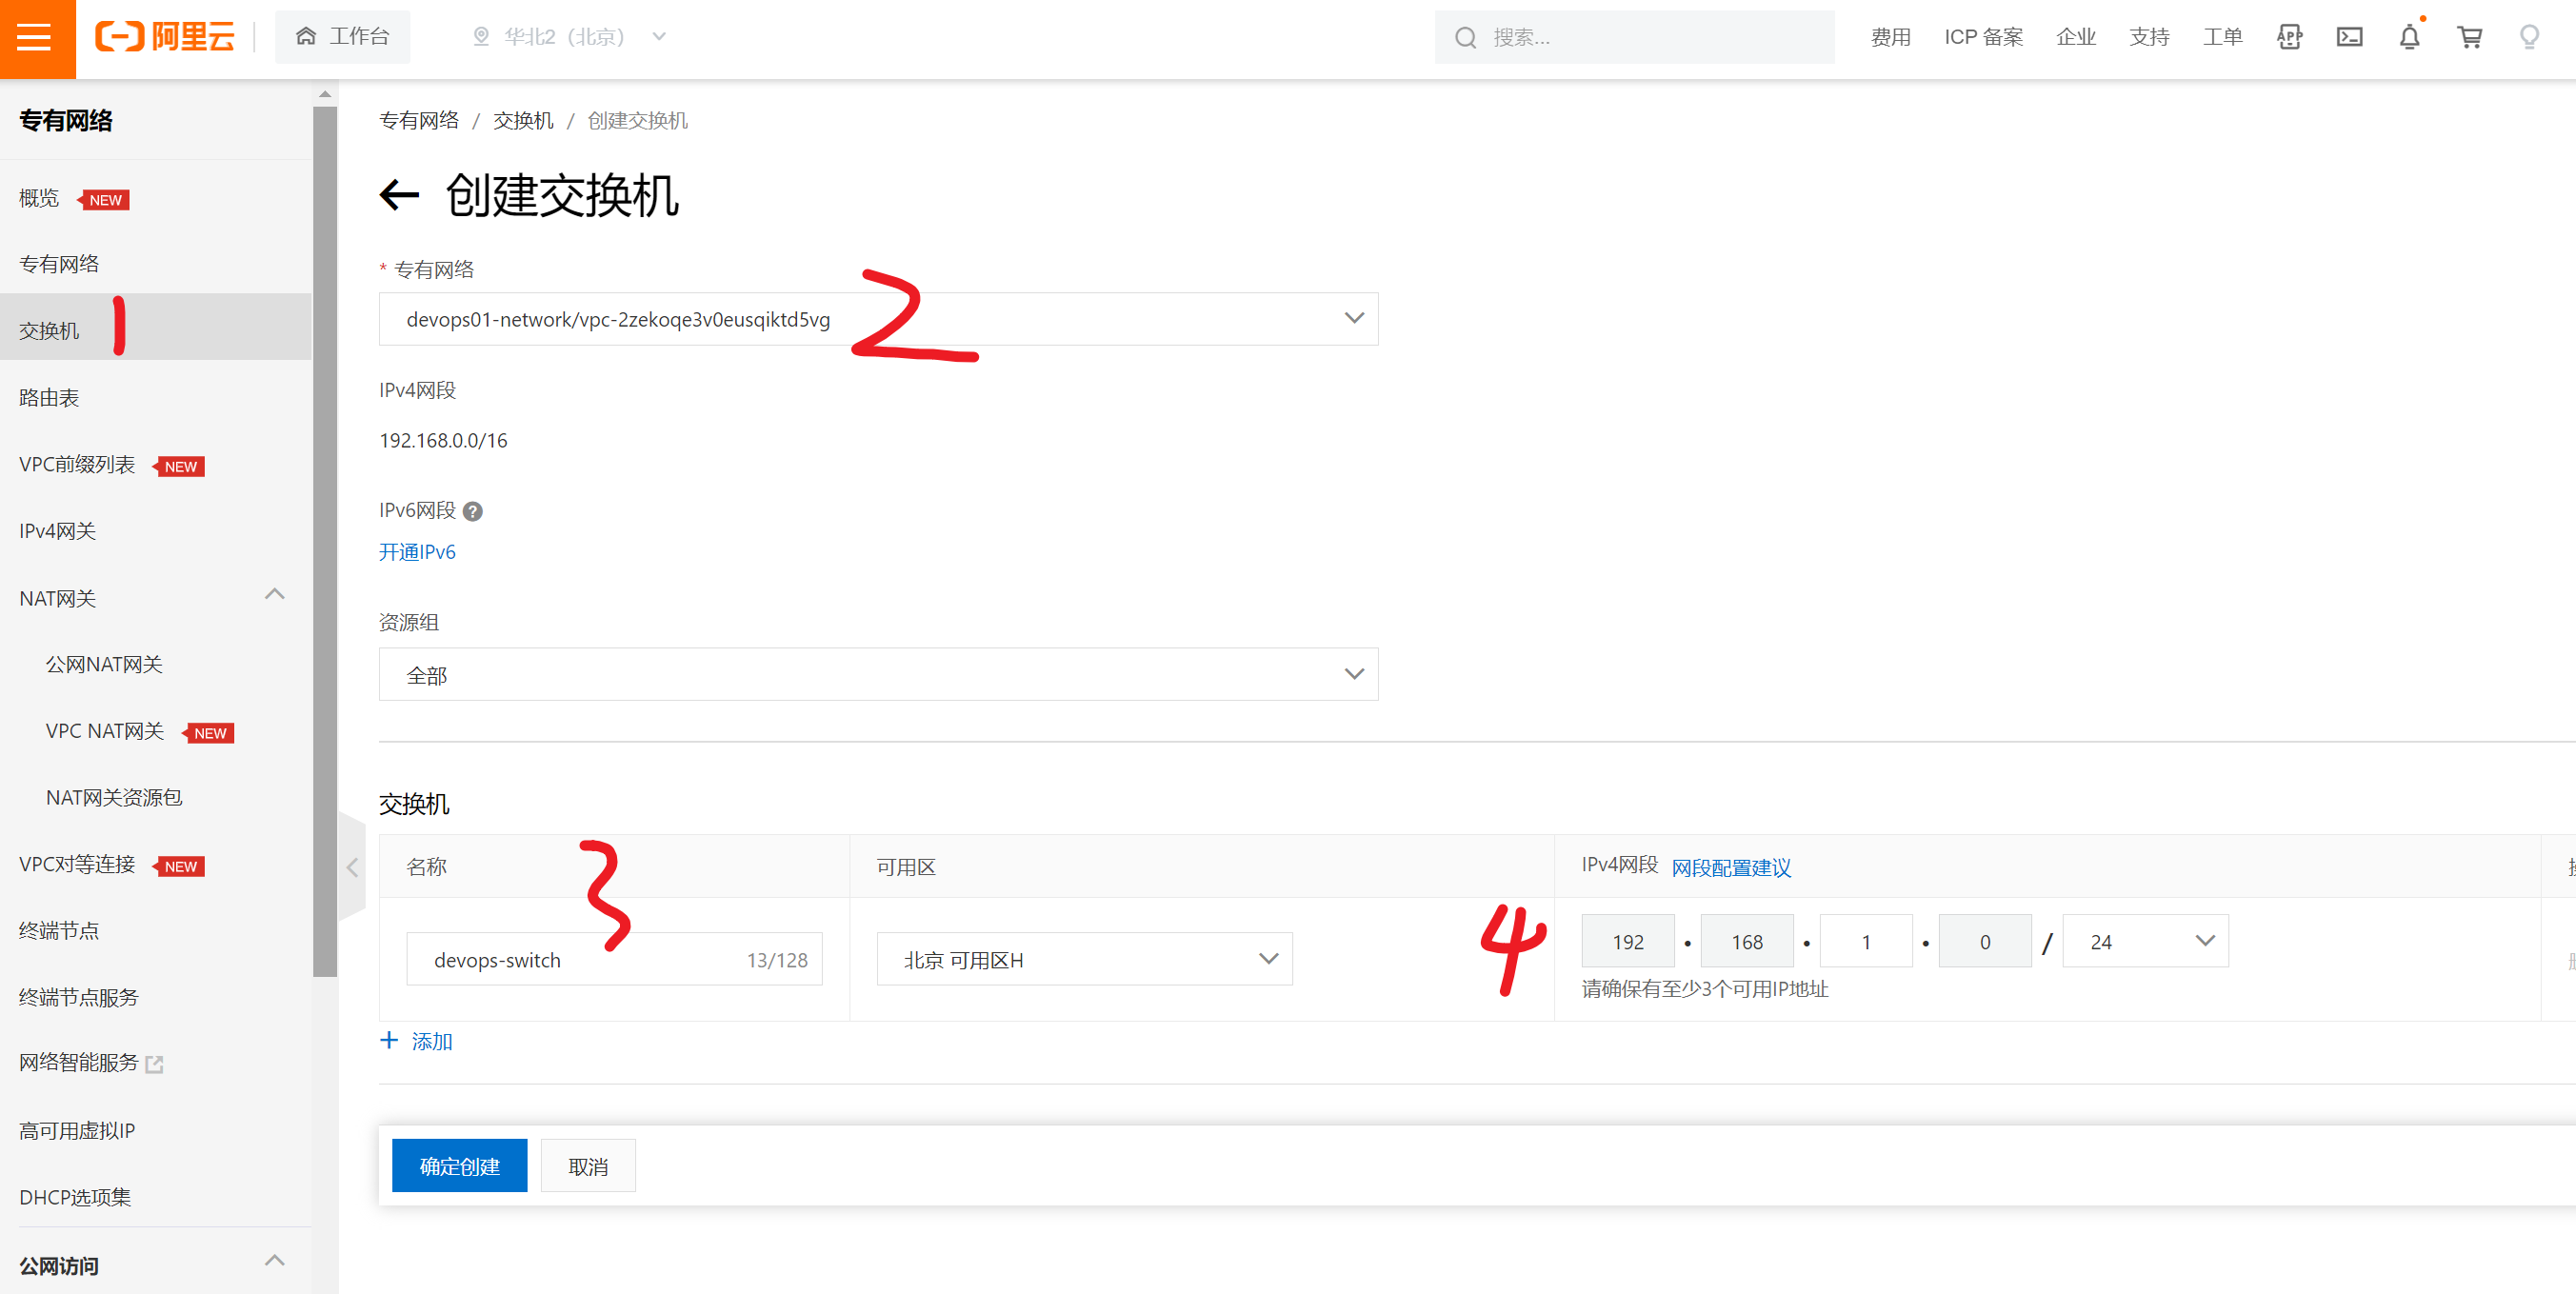
Task: Open the 可用区 dropdown 北京 可用区H
Action: tap(1084, 959)
